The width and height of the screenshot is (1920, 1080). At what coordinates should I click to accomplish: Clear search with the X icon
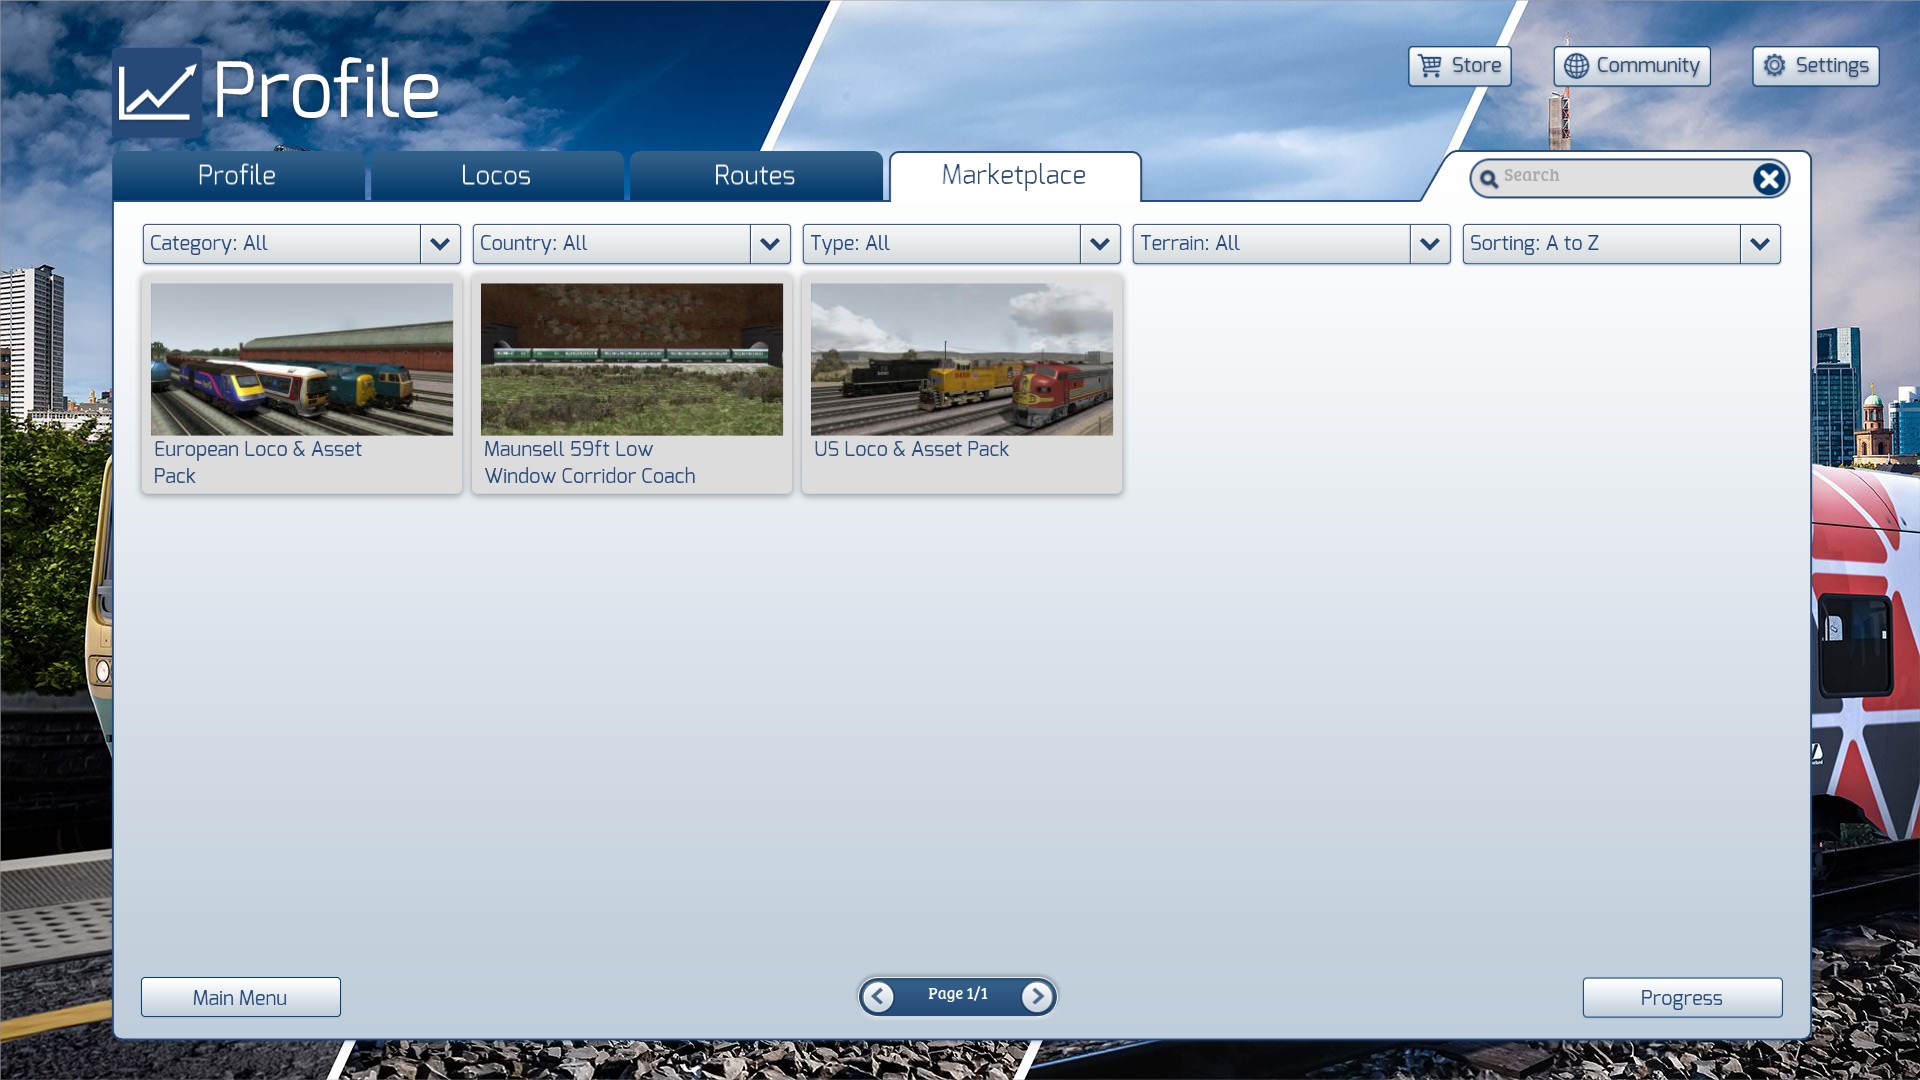[x=1768, y=179]
